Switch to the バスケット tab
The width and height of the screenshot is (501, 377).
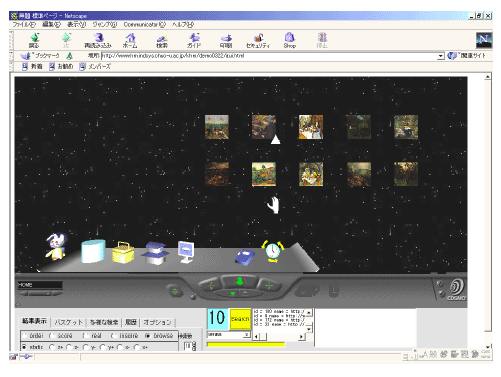tap(68, 322)
